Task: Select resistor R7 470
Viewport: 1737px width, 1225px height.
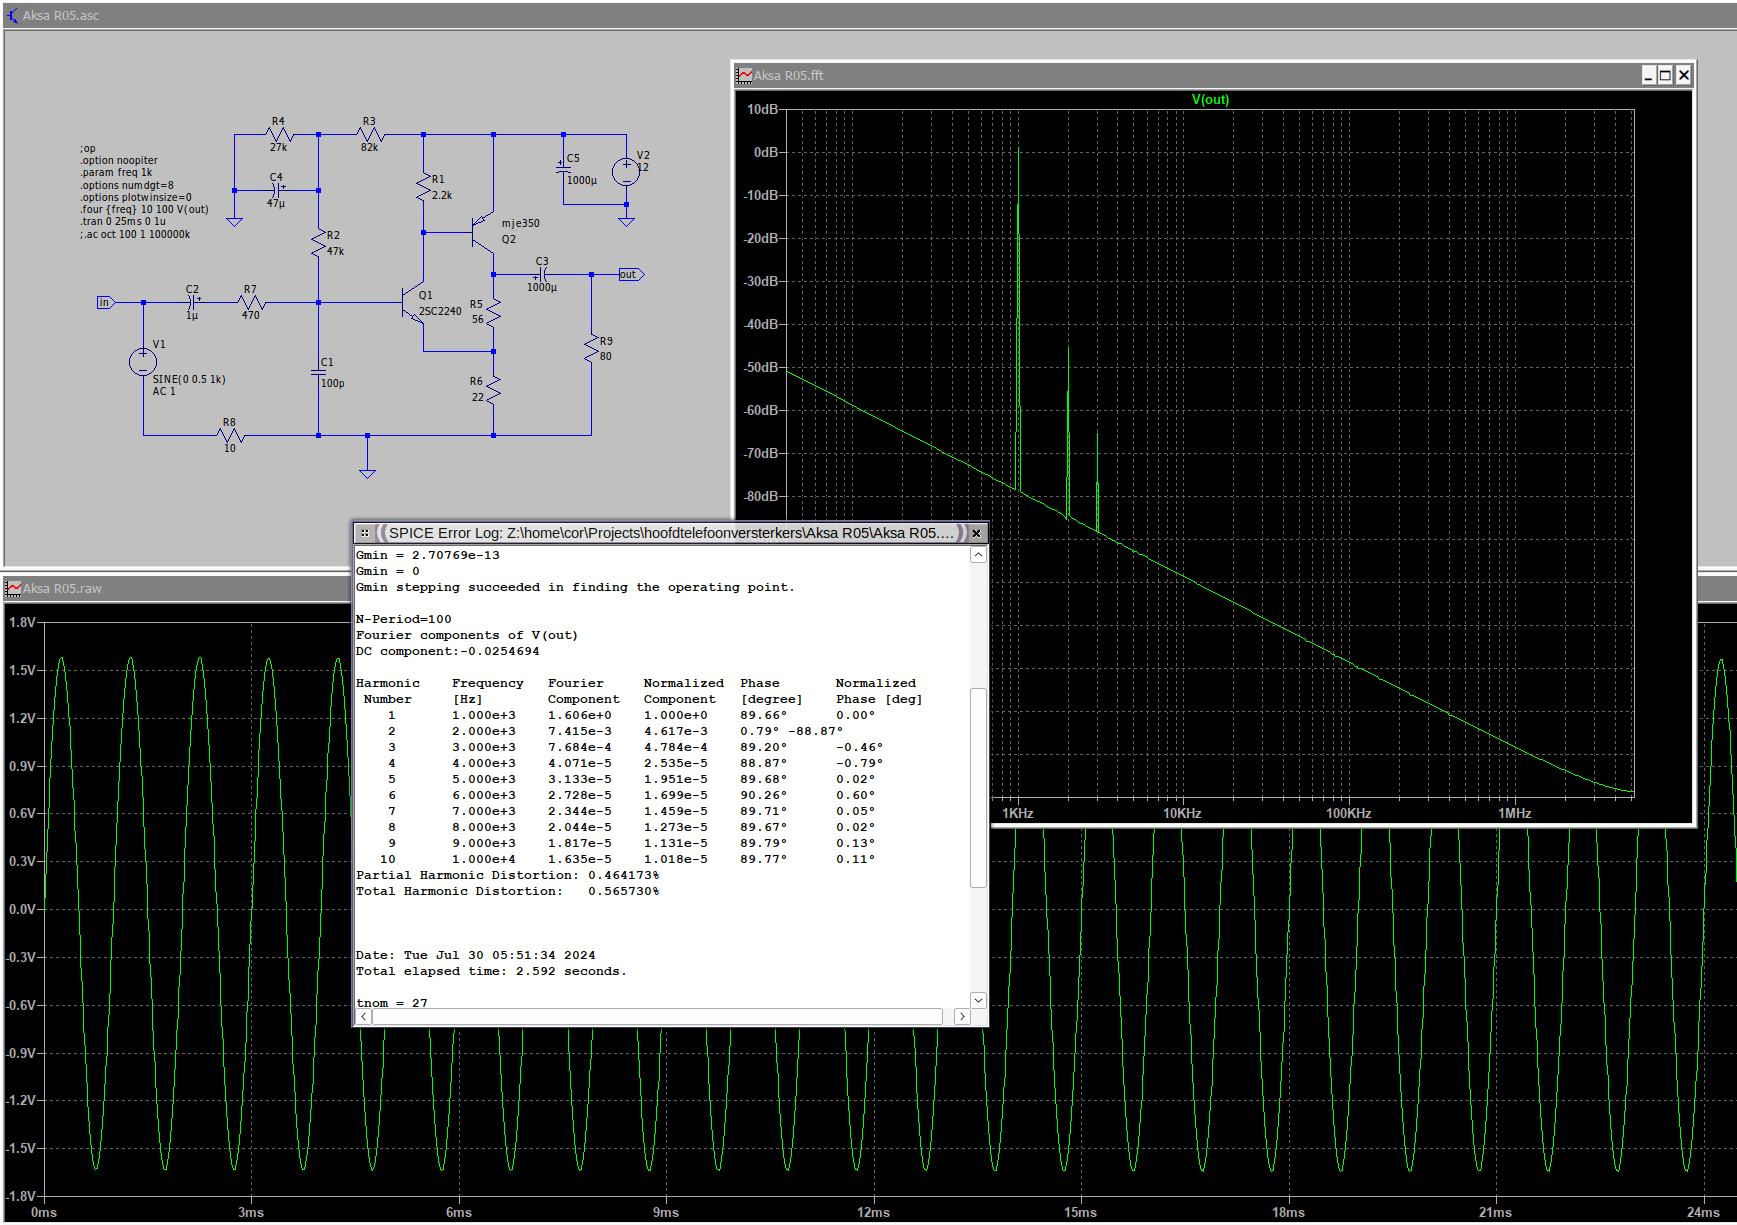Action: tap(251, 302)
